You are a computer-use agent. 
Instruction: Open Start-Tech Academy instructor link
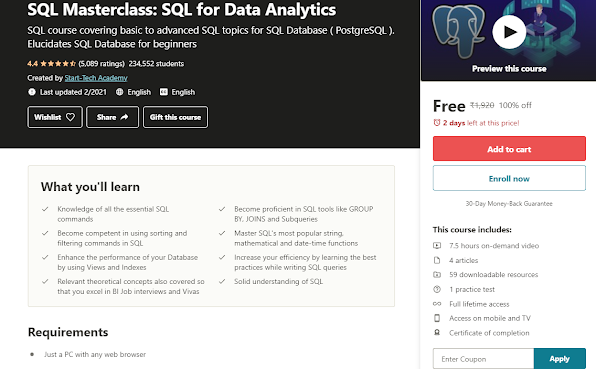coord(96,78)
